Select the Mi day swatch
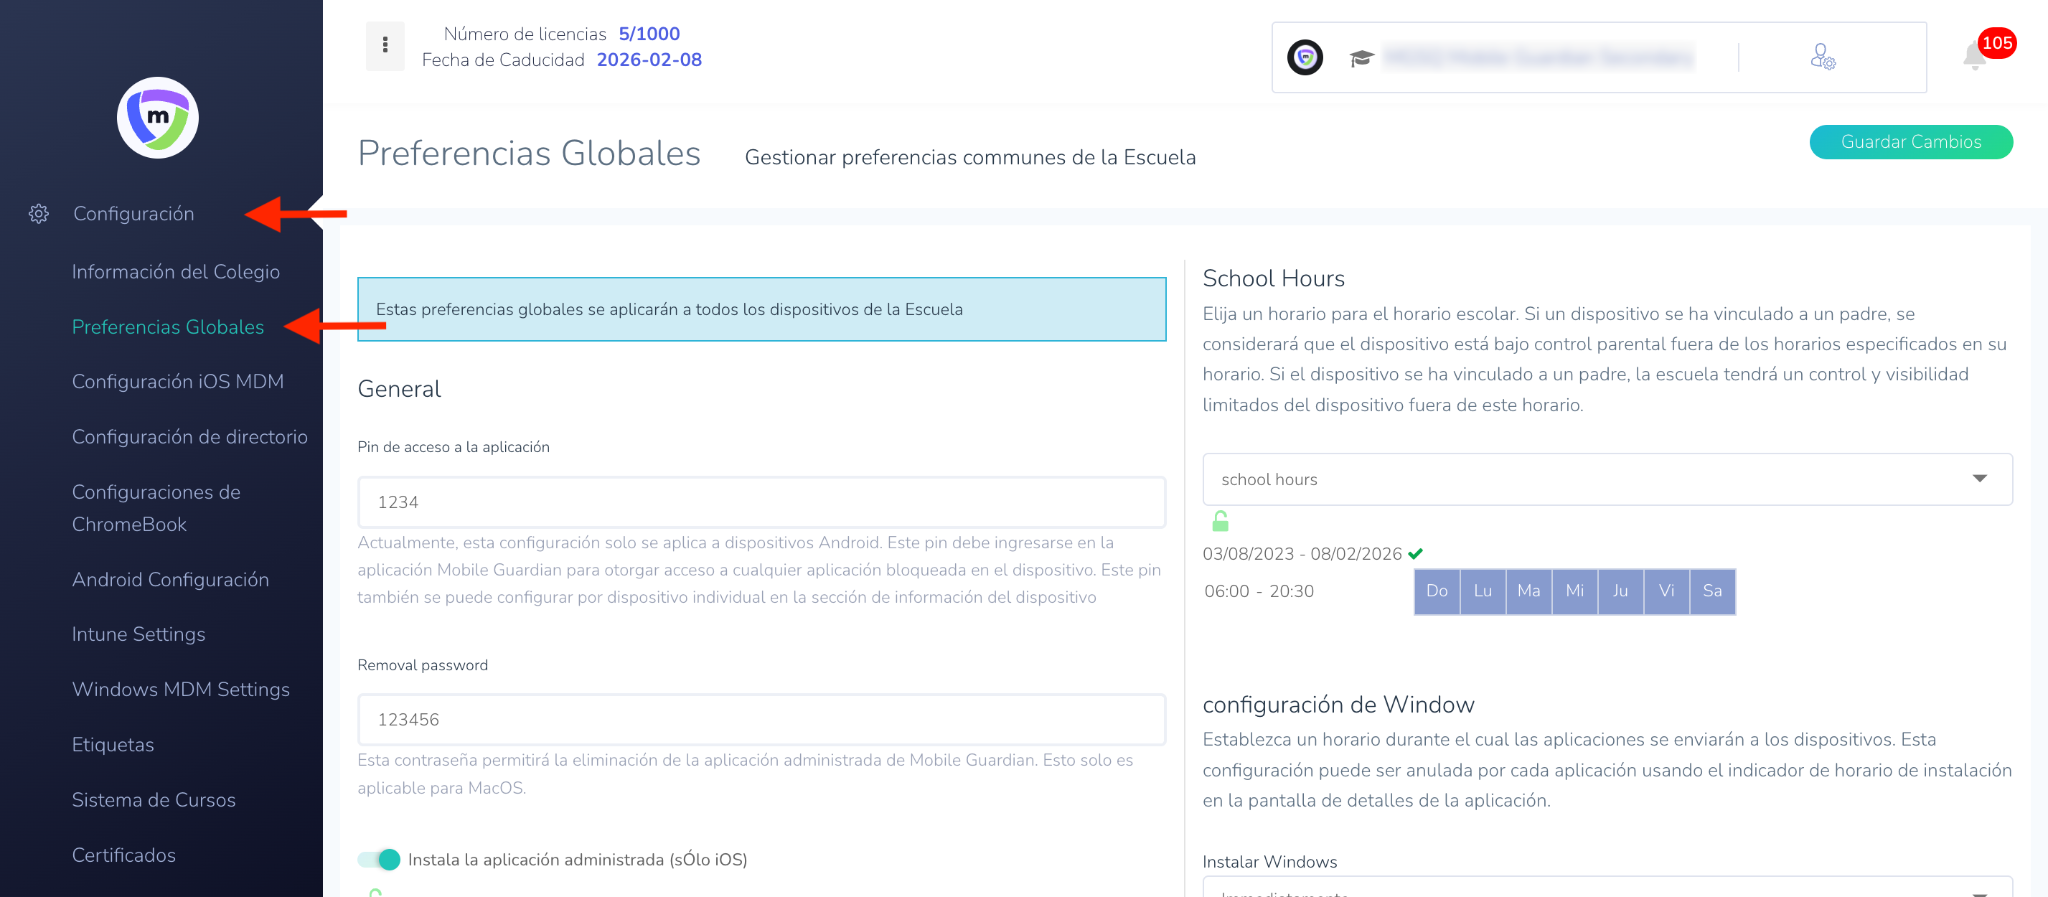This screenshot has height=897, width=2048. (1575, 591)
